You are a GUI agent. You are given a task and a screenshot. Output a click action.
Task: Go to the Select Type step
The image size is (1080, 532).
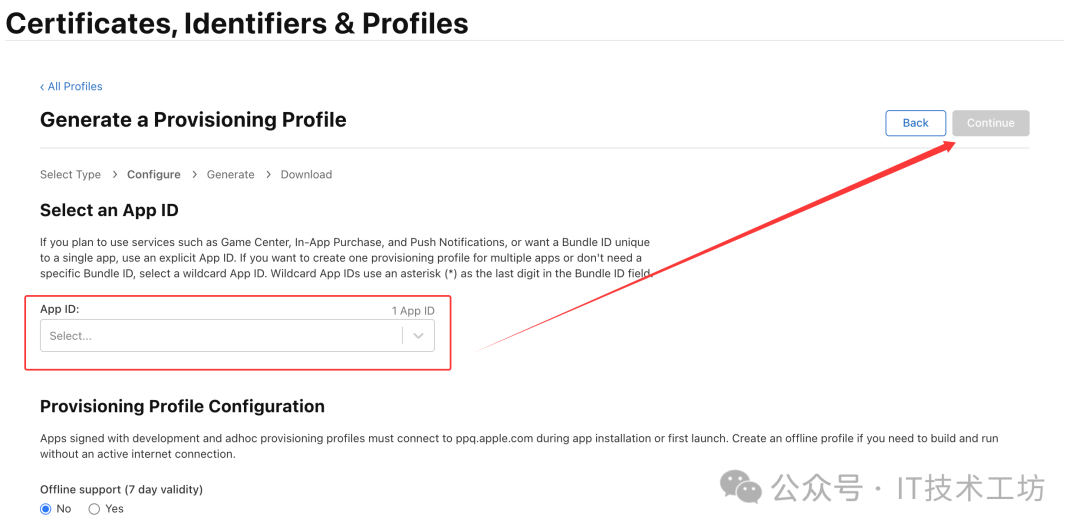coord(70,174)
